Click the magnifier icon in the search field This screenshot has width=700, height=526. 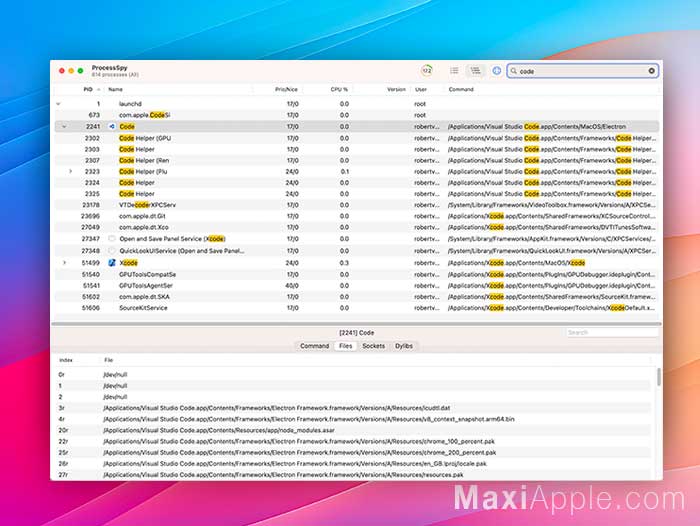pos(514,71)
